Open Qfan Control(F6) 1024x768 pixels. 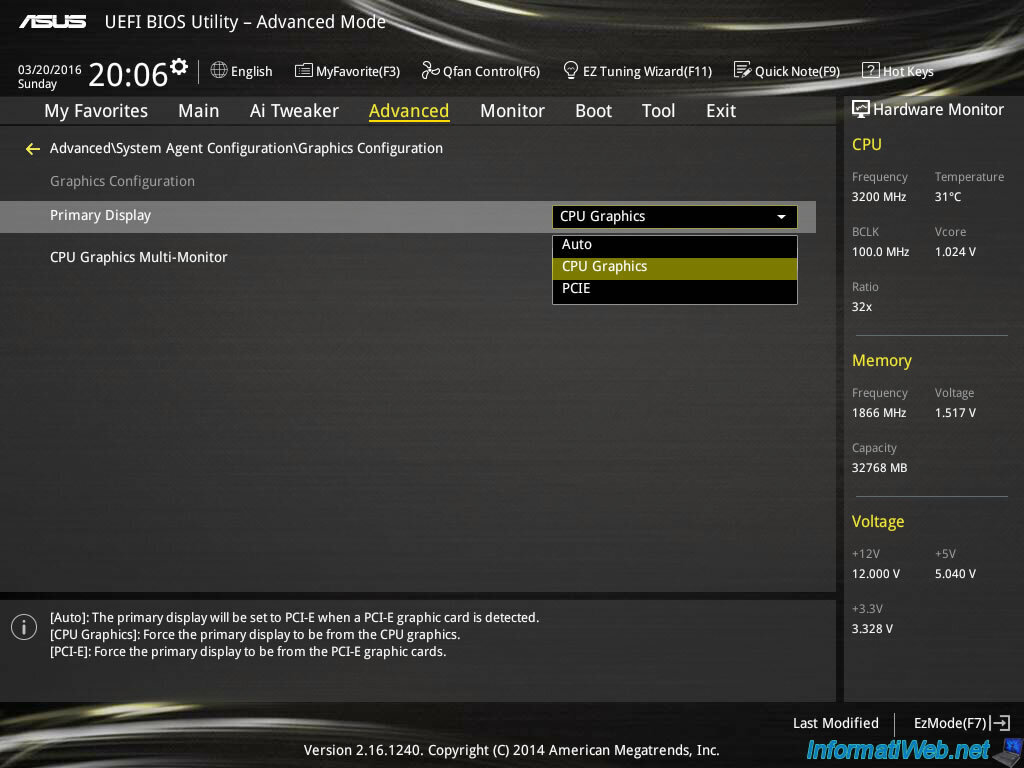481,71
